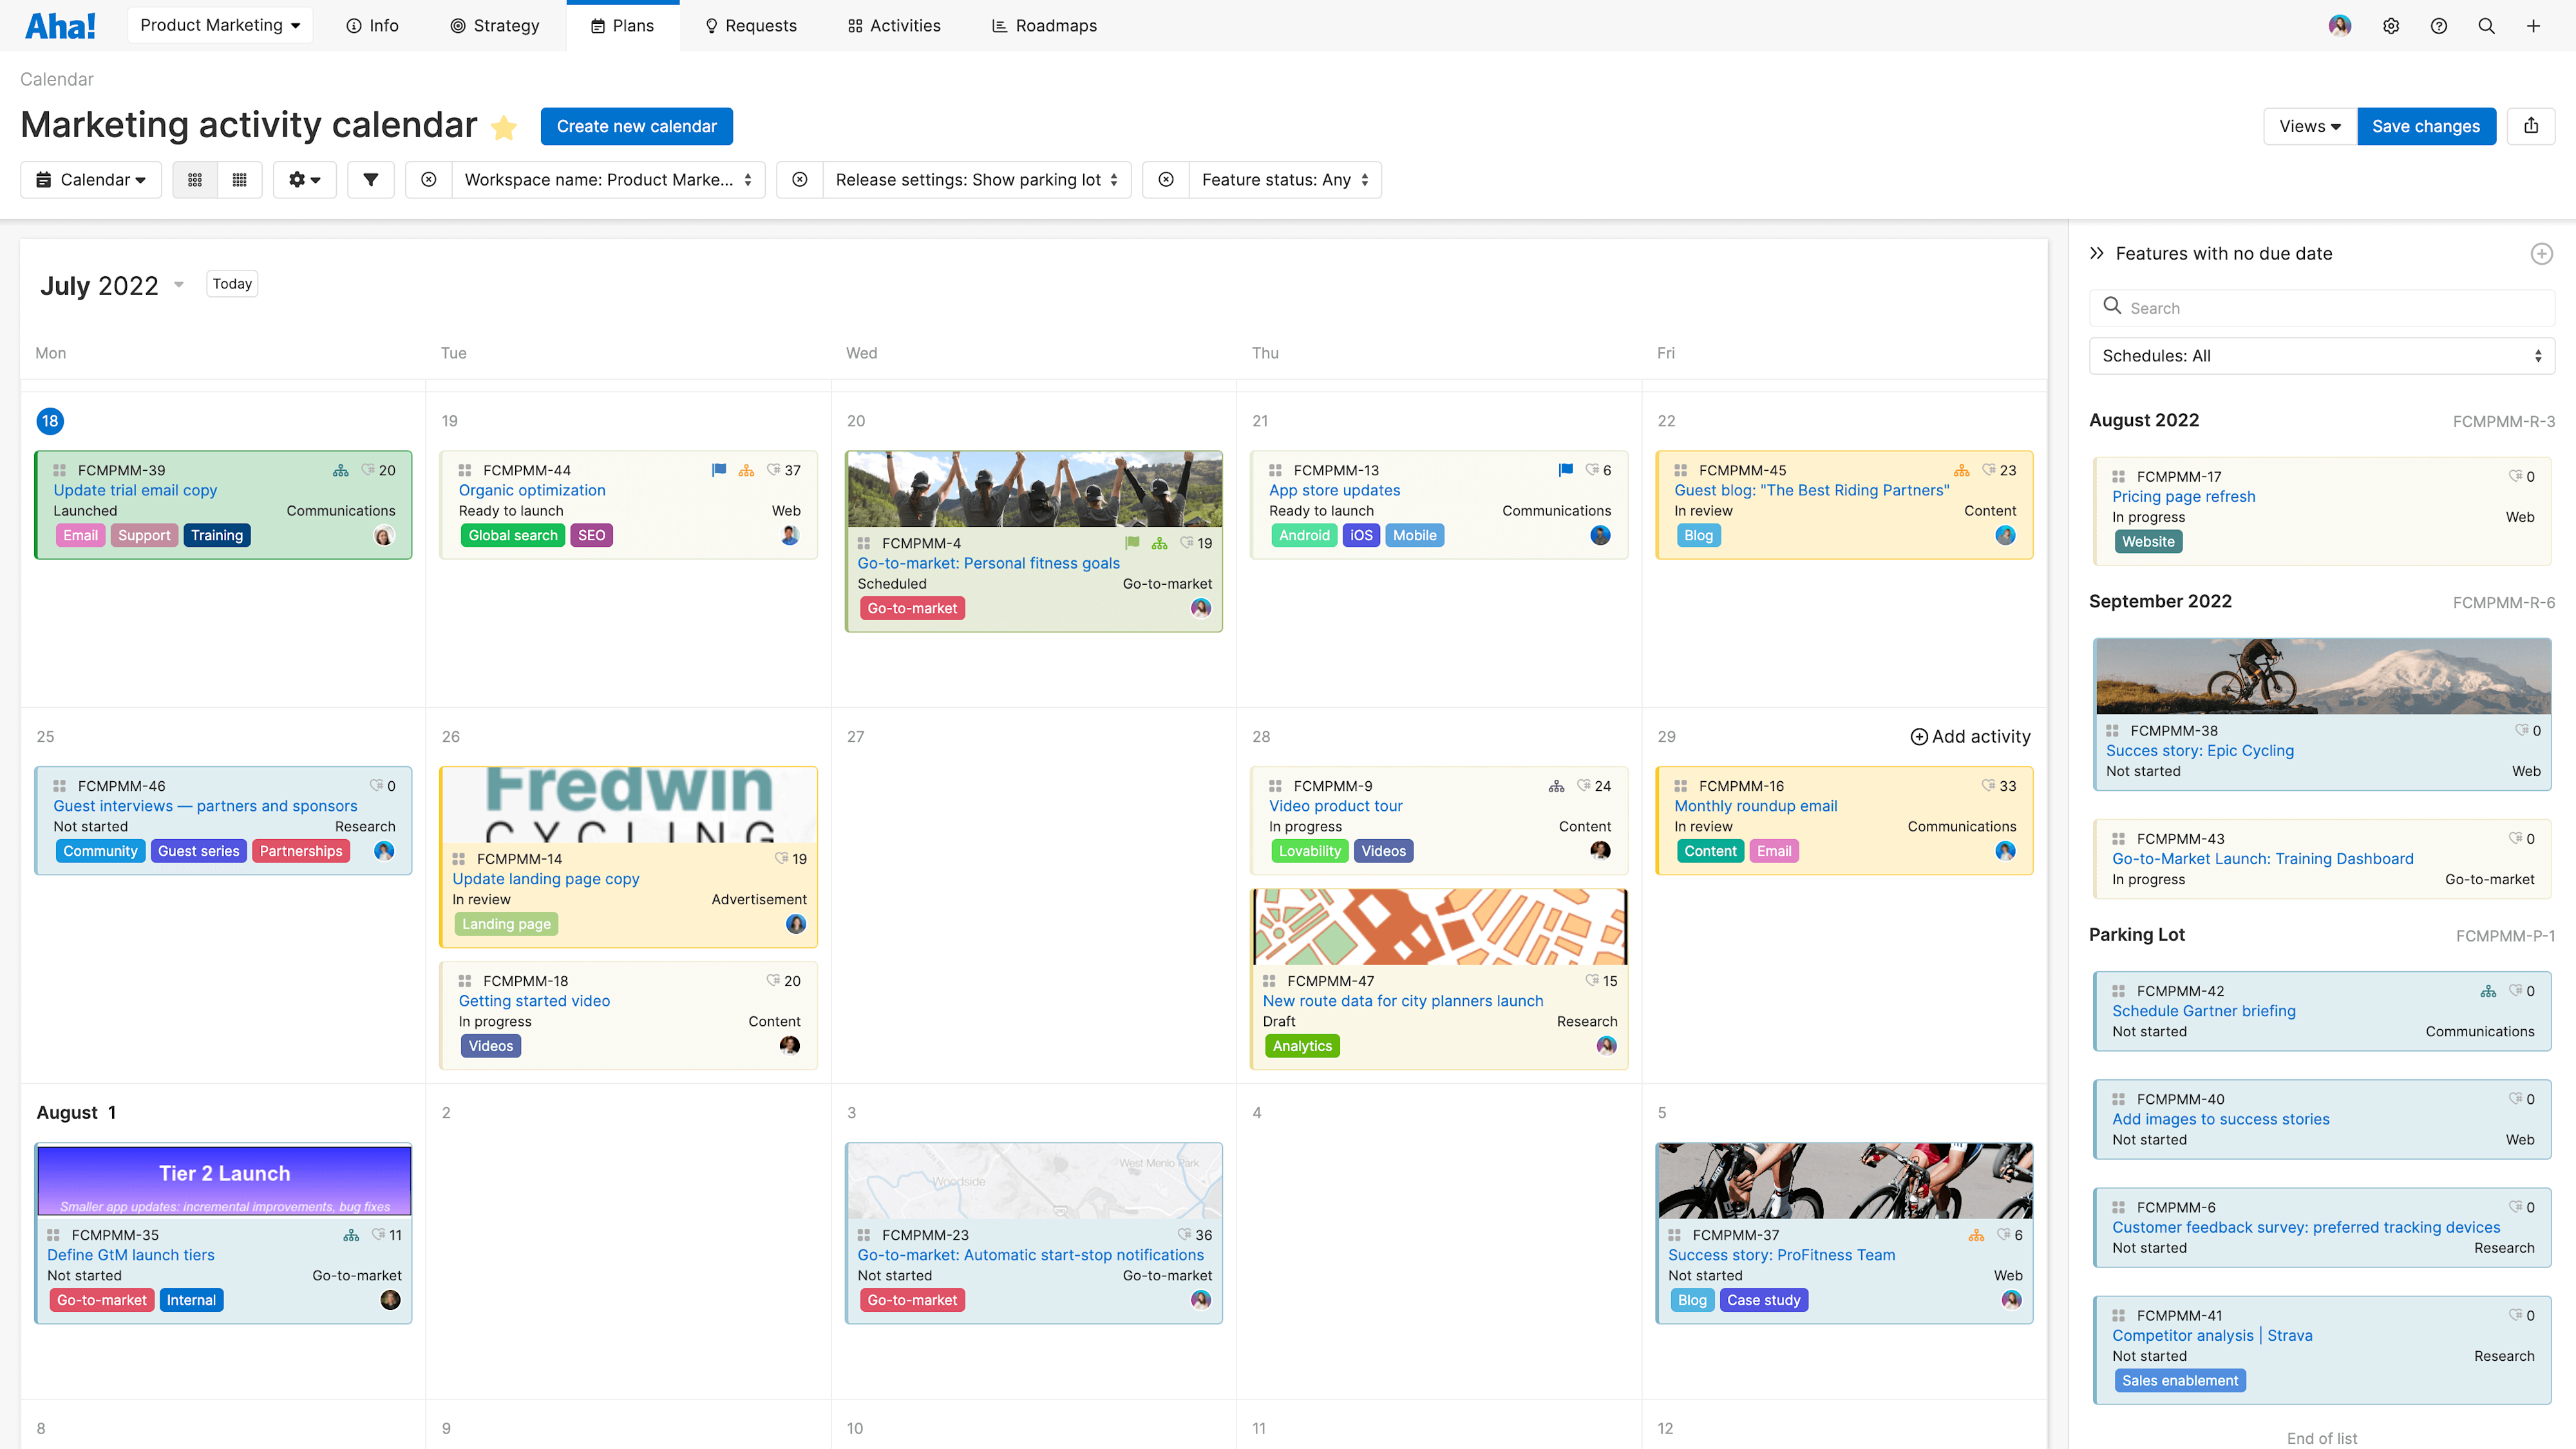Remove the Feature status filter via X icon
Screen dimensions: 2576x1449
click(1166, 180)
